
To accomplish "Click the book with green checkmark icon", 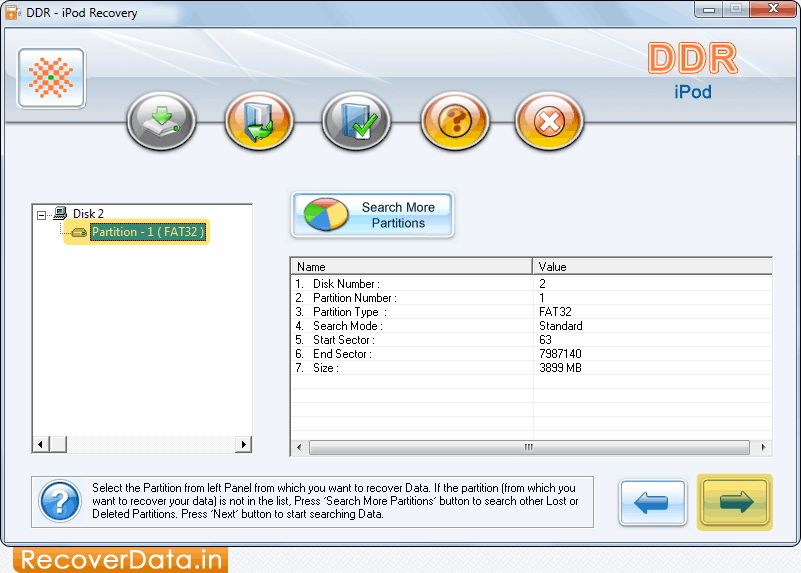I will click(x=357, y=122).
